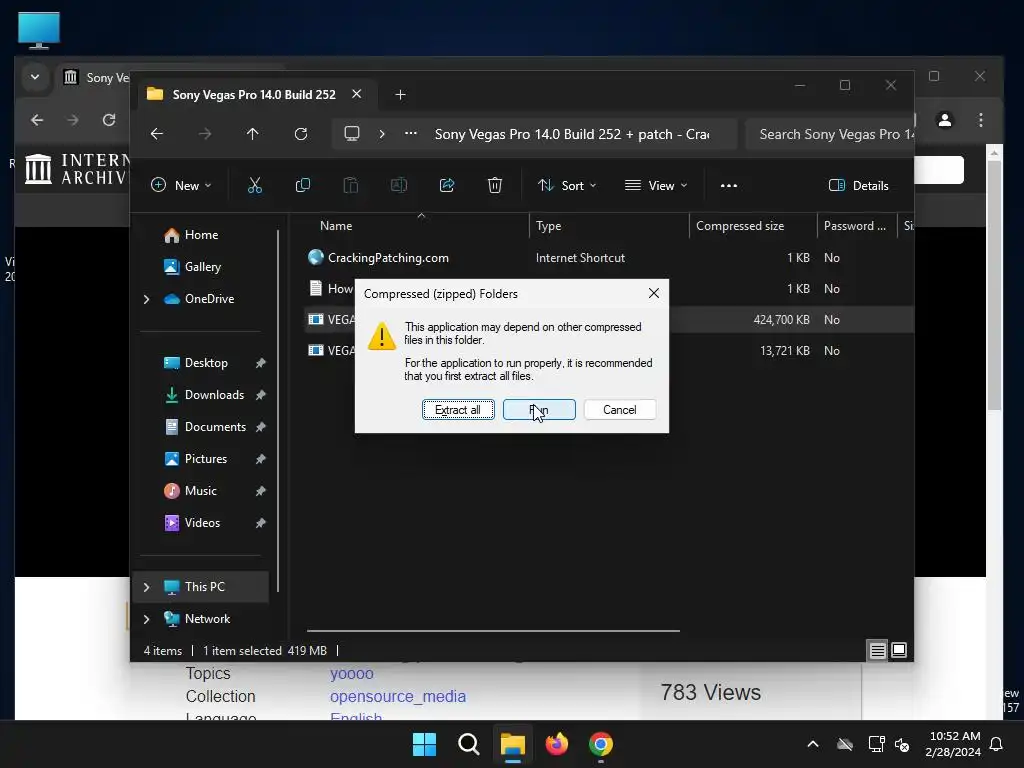Click the file list horizontal scrollbar
This screenshot has height=768, width=1024.
coord(493,631)
